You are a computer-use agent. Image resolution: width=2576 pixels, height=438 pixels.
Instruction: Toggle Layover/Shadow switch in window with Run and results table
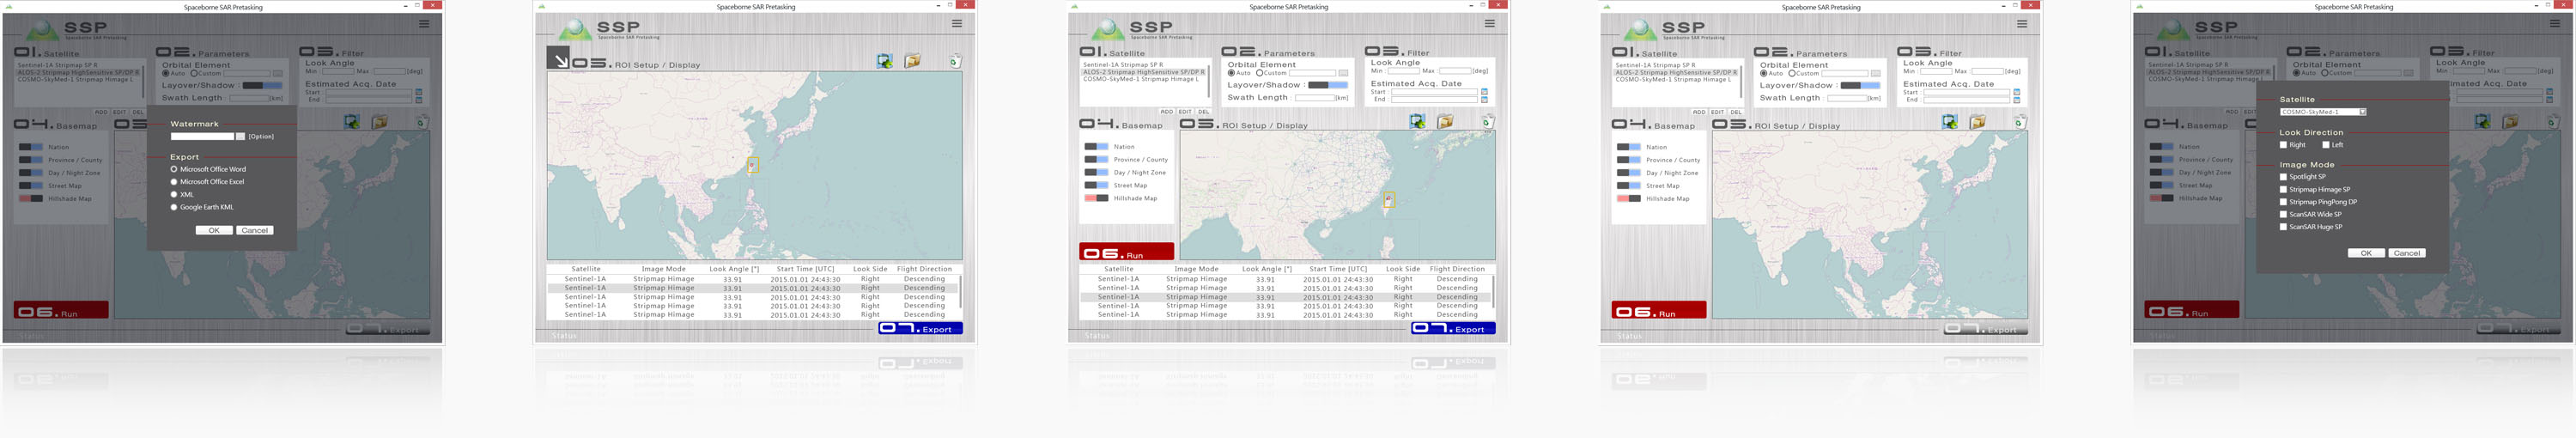[x=1327, y=85]
